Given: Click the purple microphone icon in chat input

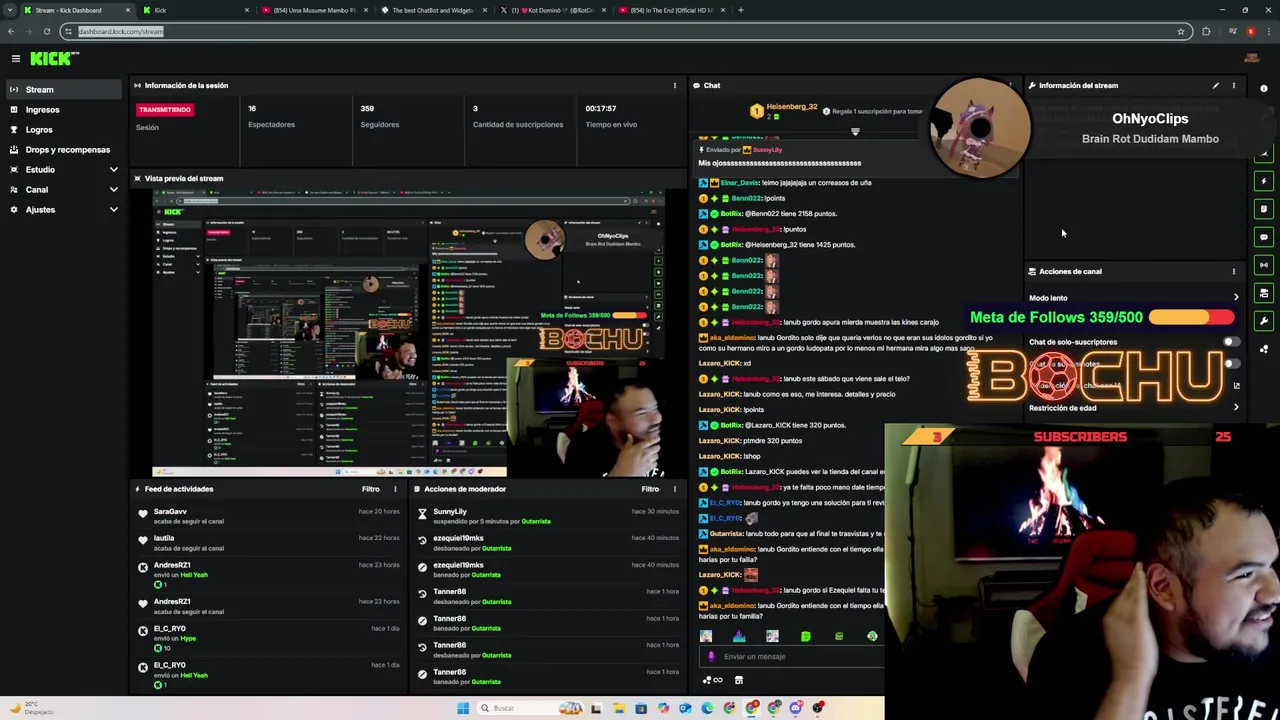Looking at the screenshot, I should [x=711, y=657].
